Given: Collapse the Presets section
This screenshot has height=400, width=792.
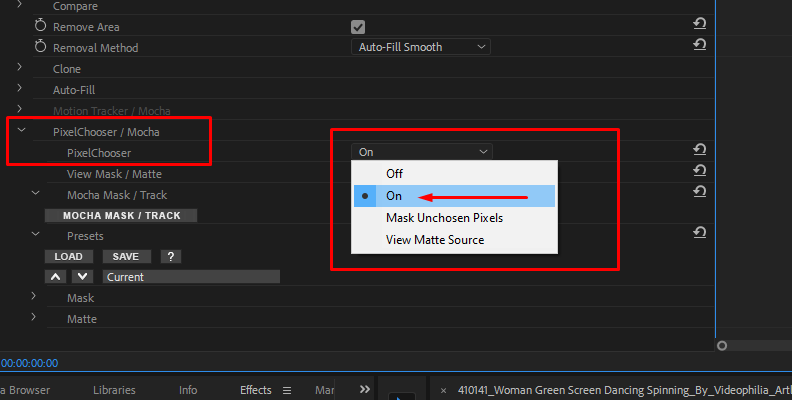Looking at the screenshot, I should tap(35, 234).
